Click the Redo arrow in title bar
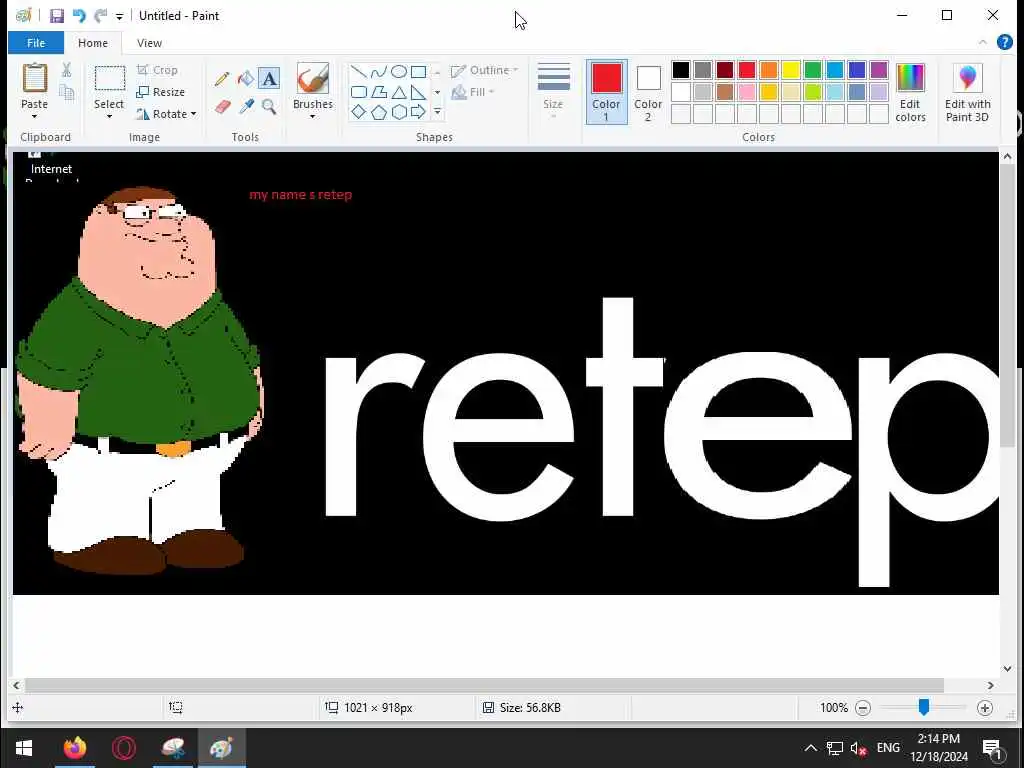The height and width of the screenshot is (768, 1024). tap(101, 16)
